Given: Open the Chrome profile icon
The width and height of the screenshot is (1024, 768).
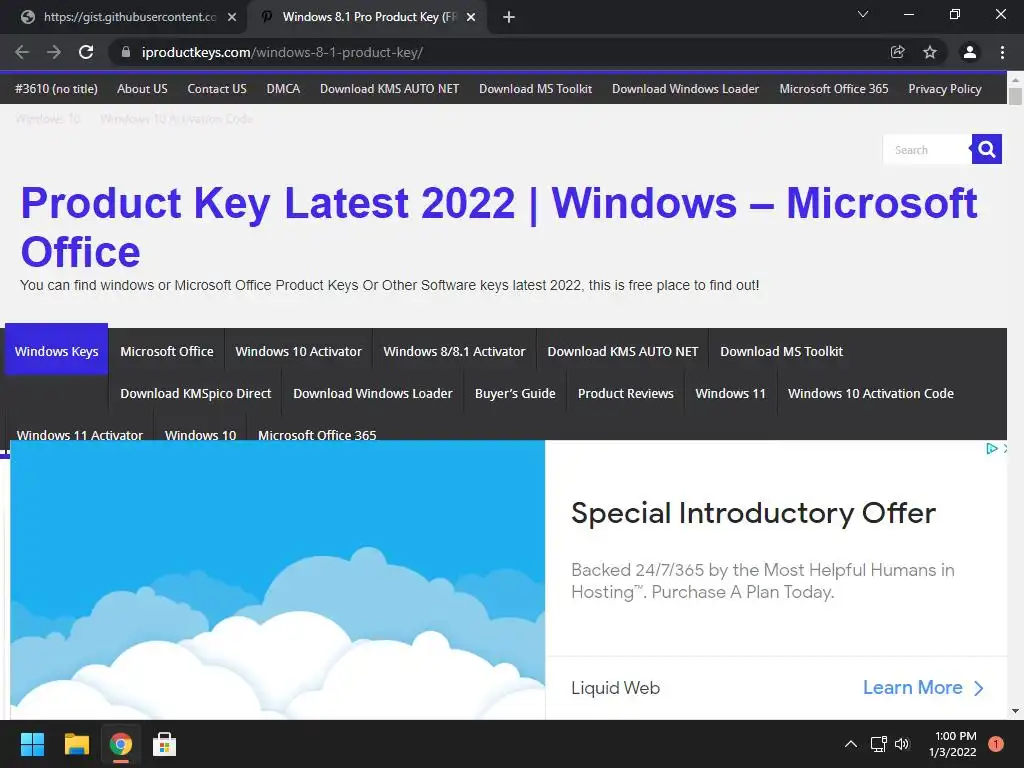Looking at the screenshot, I should [970, 52].
